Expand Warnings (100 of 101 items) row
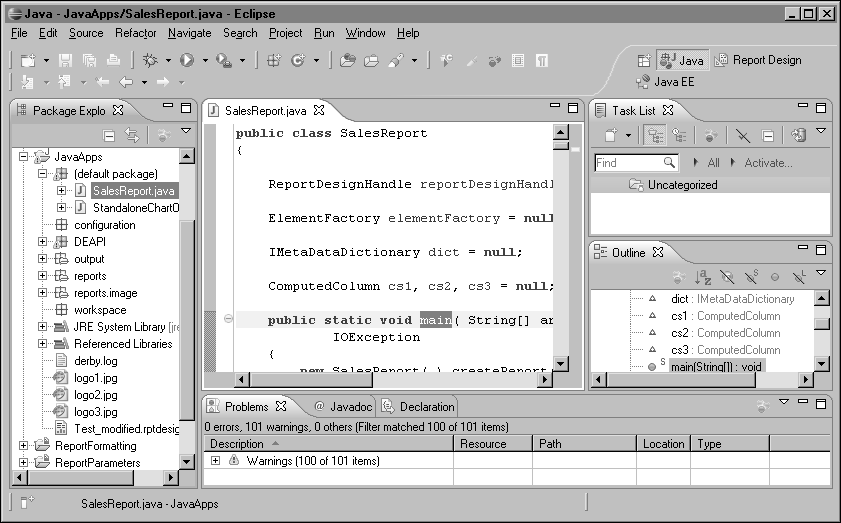Image resolution: width=841 pixels, height=523 pixels. coord(216,461)
